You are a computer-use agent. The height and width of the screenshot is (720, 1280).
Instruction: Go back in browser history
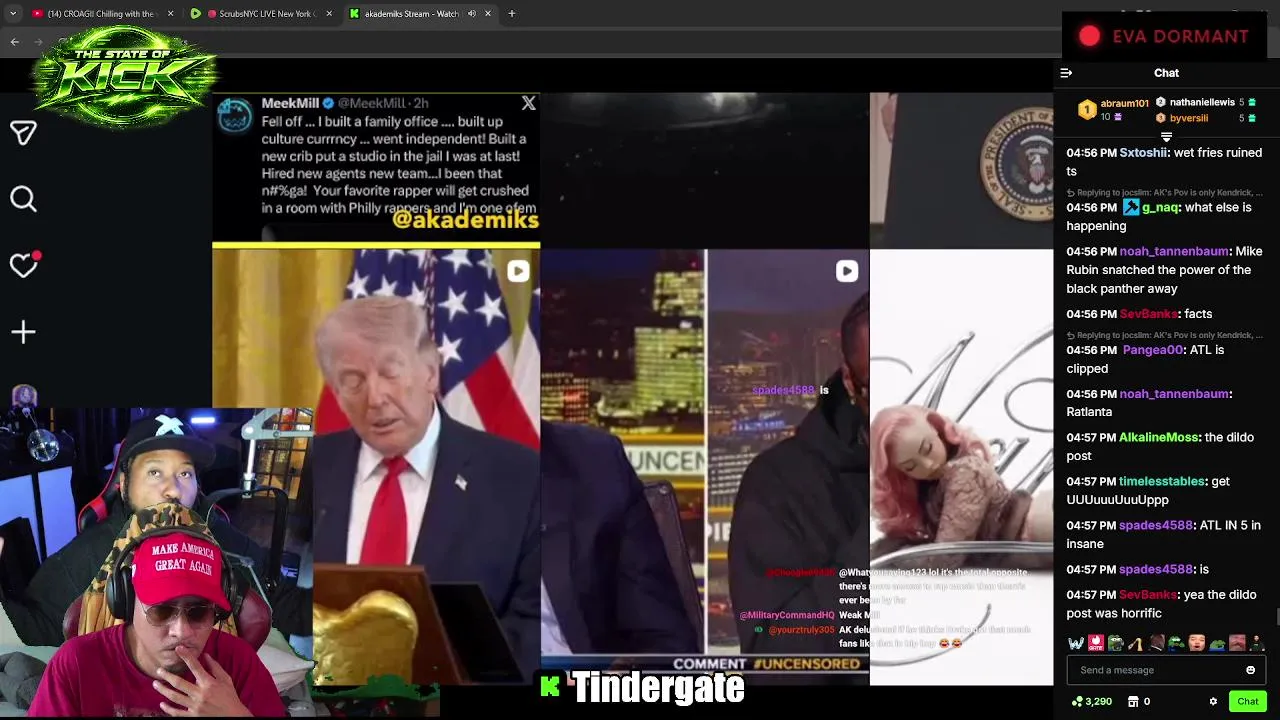click(x=14, y=41)
